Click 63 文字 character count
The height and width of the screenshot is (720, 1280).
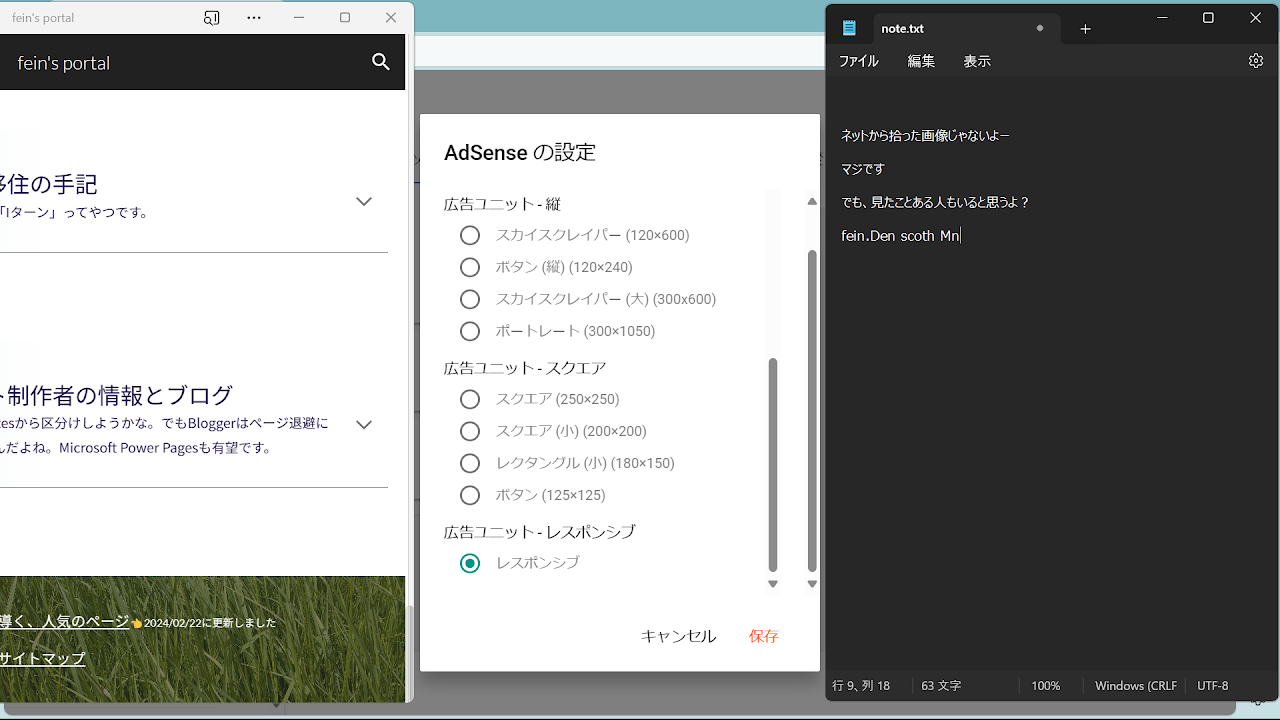(x=941, y=686)
